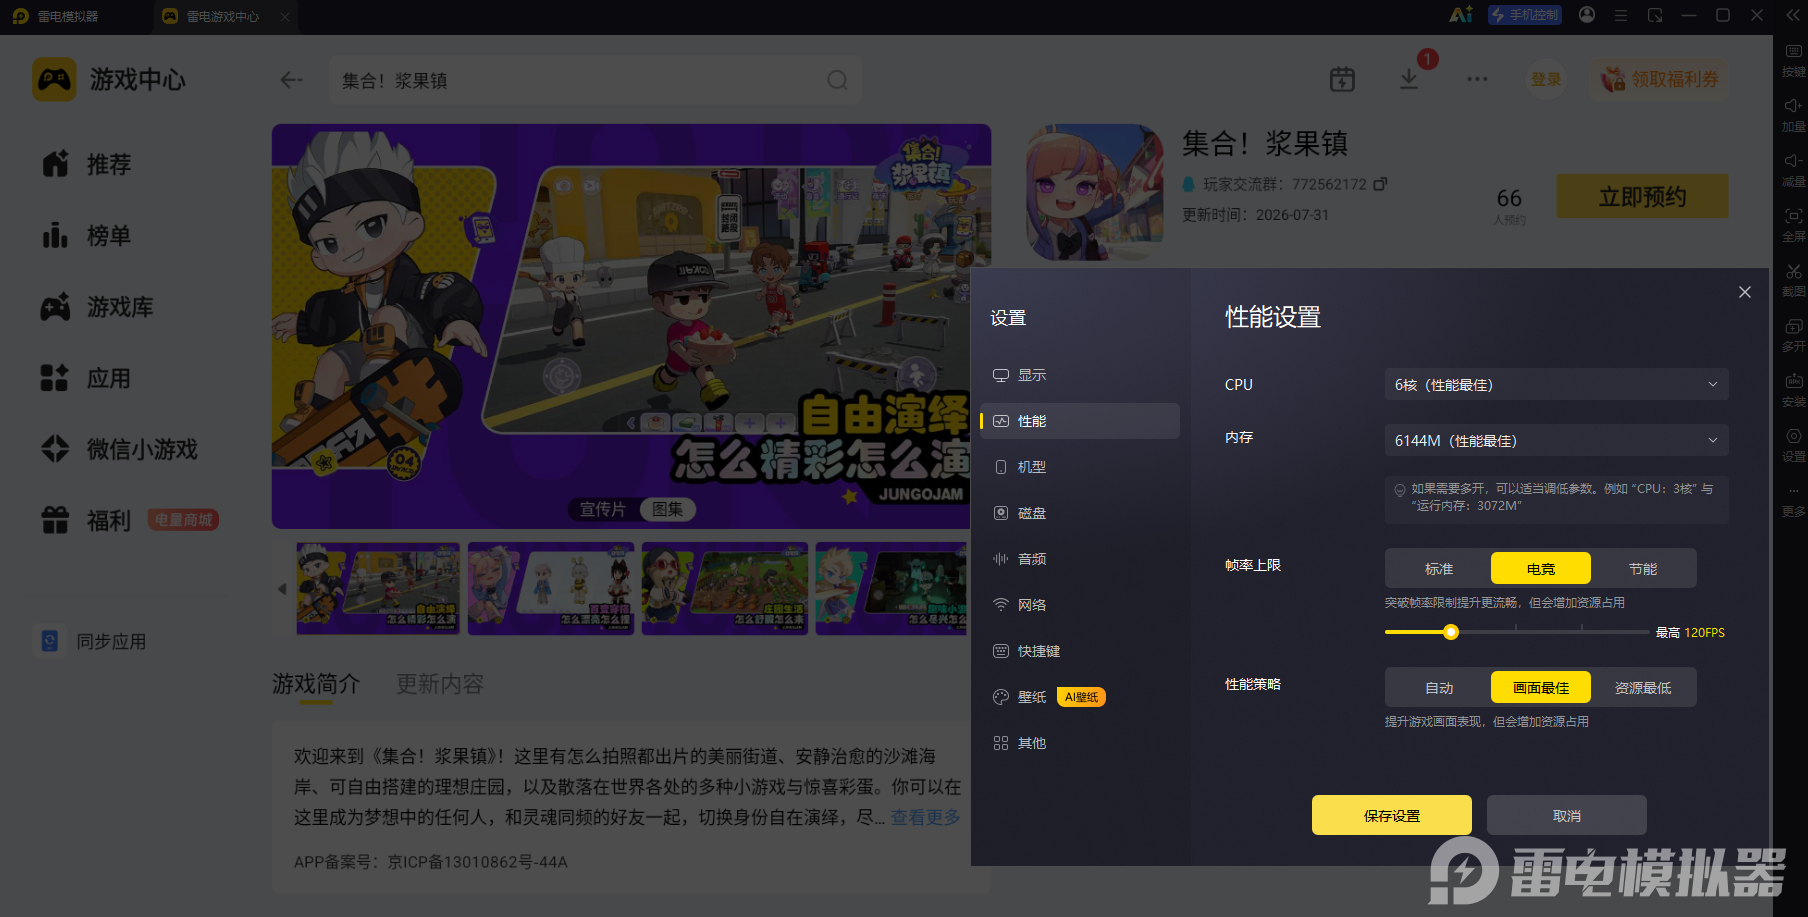The image size is (1808, 917).
Task: Choose 自动 performance strategy
Action: click(1439, 688)
